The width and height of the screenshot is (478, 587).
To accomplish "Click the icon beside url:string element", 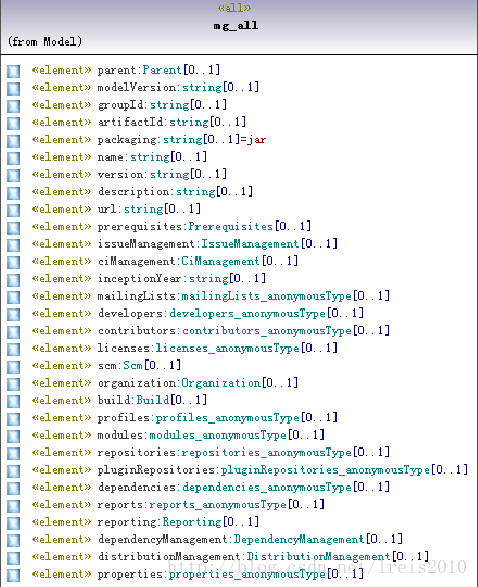I will click(x=13, y=210).
